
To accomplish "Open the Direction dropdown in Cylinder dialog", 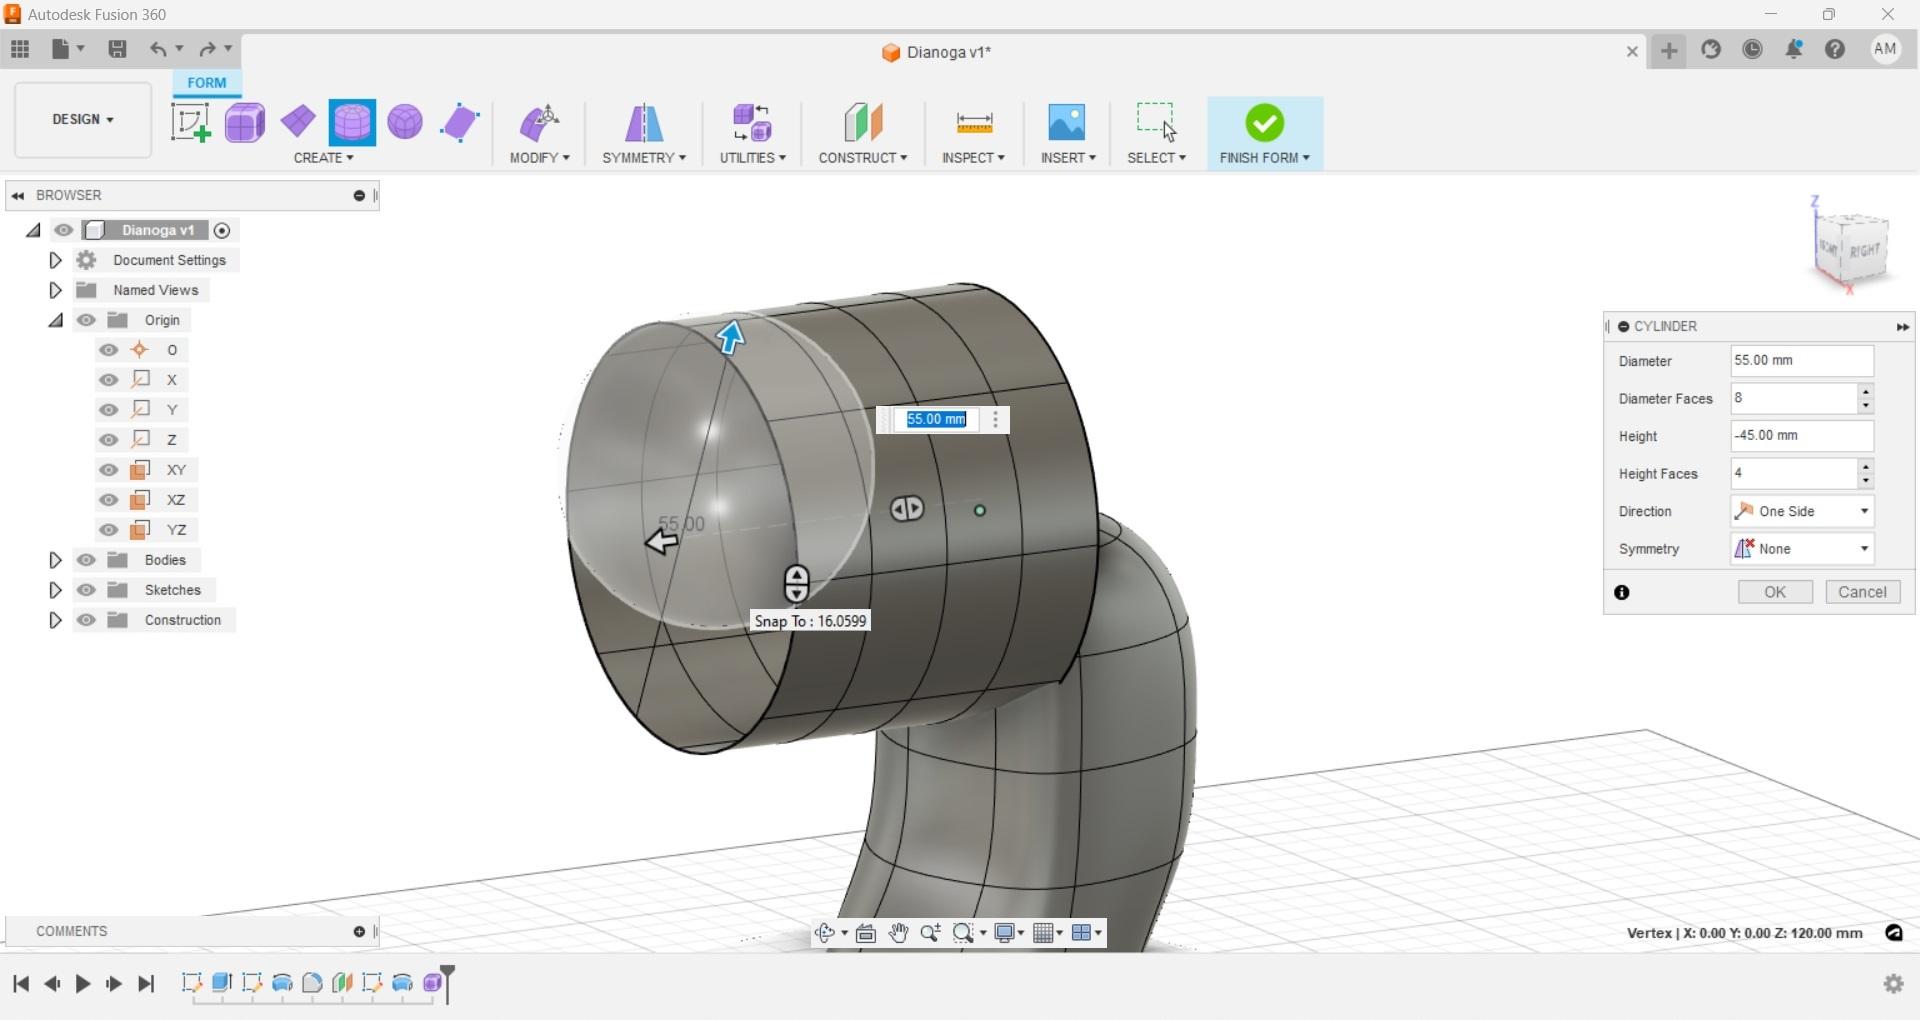I will [x=1862, y=511].
